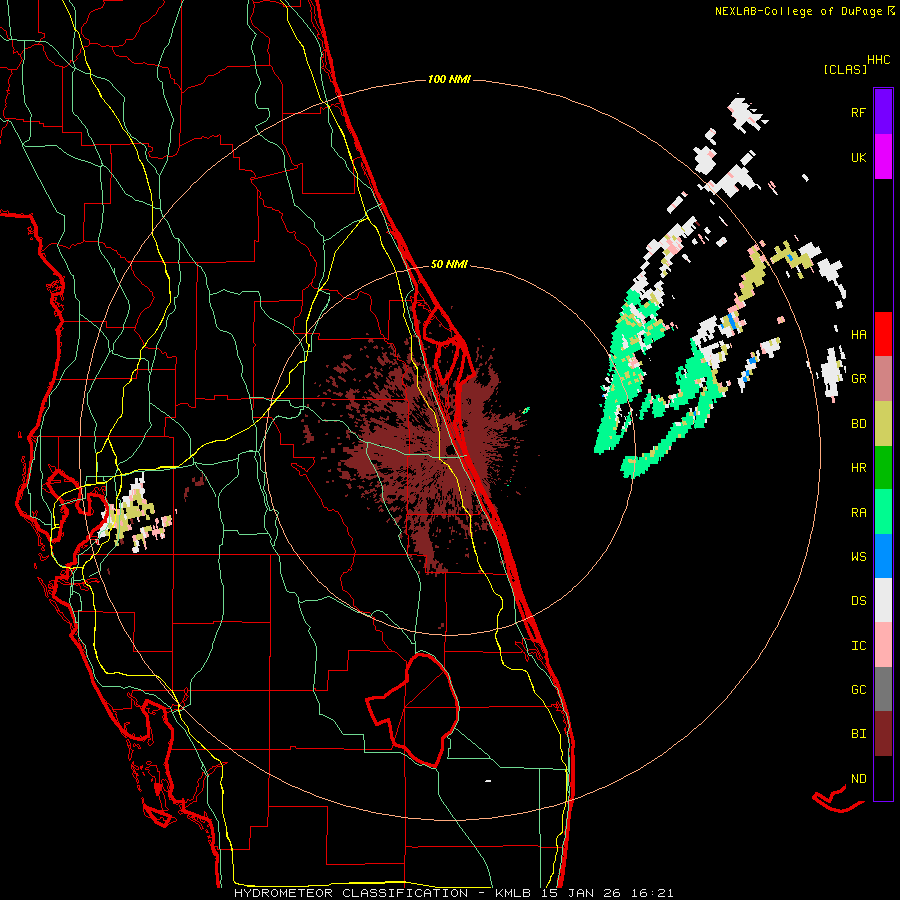Click the RF purple color swatch
Image resolution: width=900 pixels, height=900 pixels.
(883, 112)
